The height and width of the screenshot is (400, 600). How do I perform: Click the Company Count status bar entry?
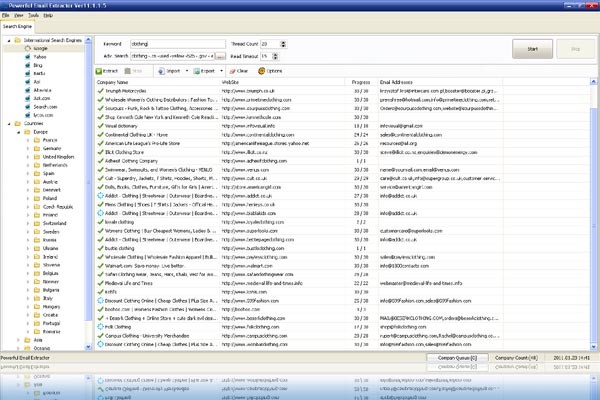pos(516,358)
